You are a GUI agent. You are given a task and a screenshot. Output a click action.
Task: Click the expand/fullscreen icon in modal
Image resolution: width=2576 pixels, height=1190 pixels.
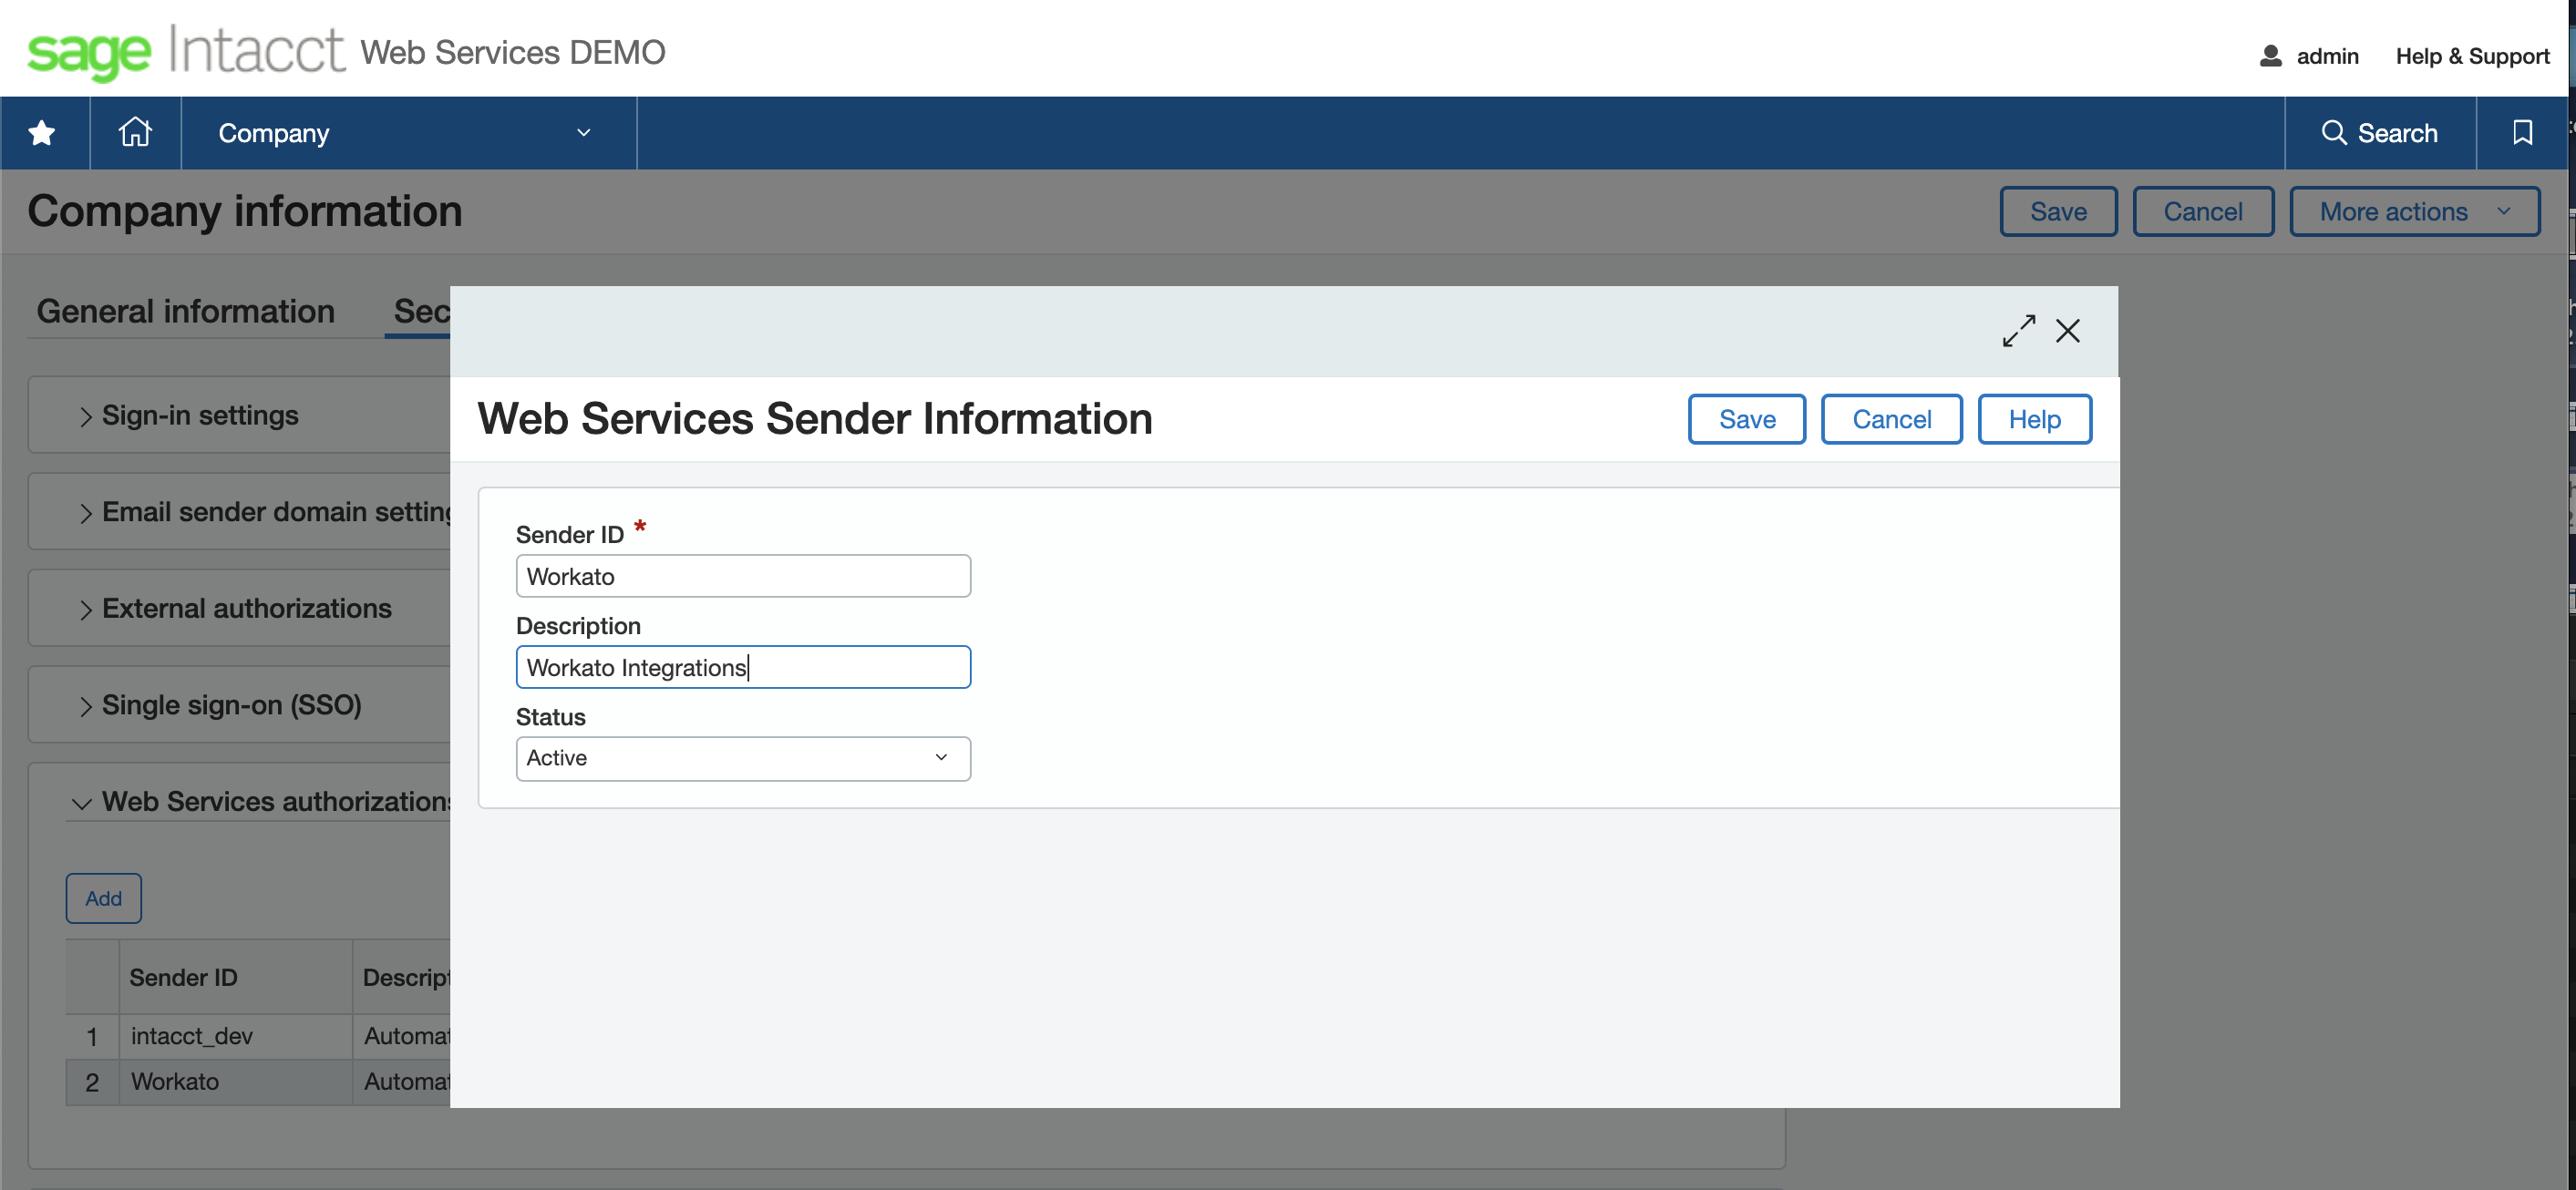[x=2019, y=330]
